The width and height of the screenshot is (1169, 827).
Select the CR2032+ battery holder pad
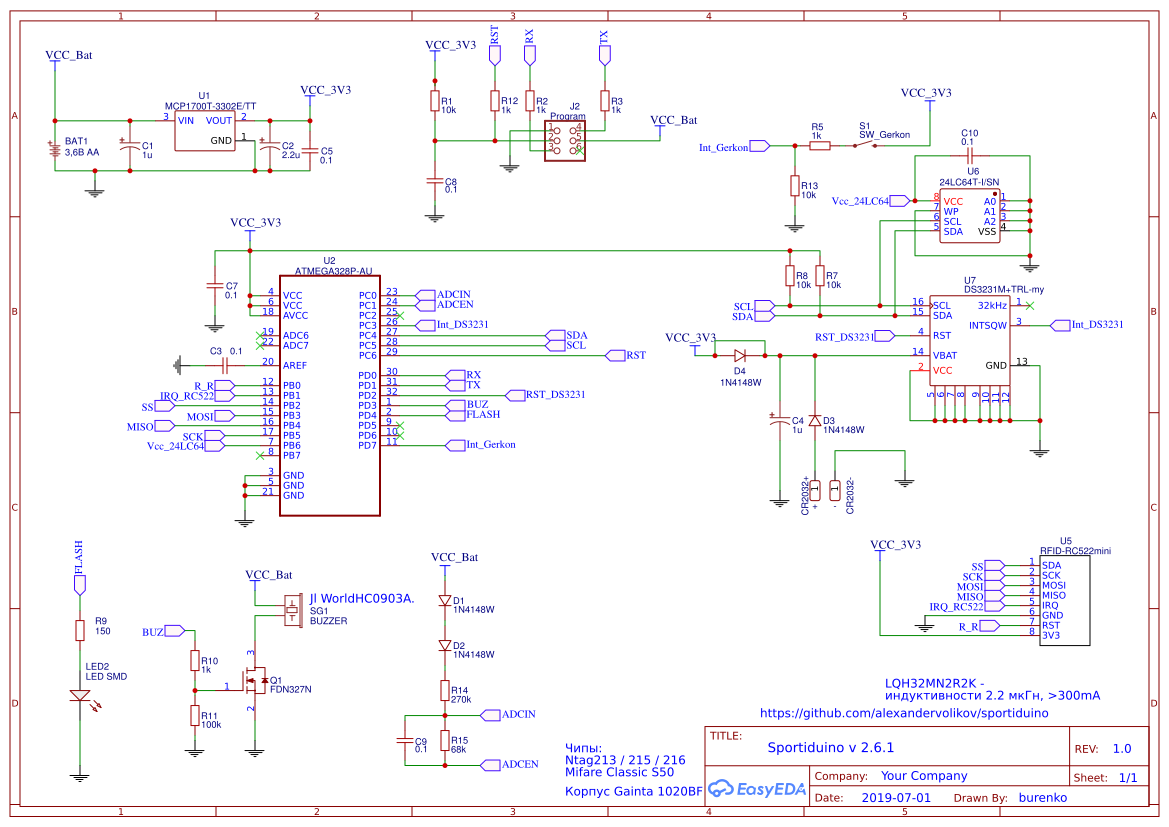817,490
